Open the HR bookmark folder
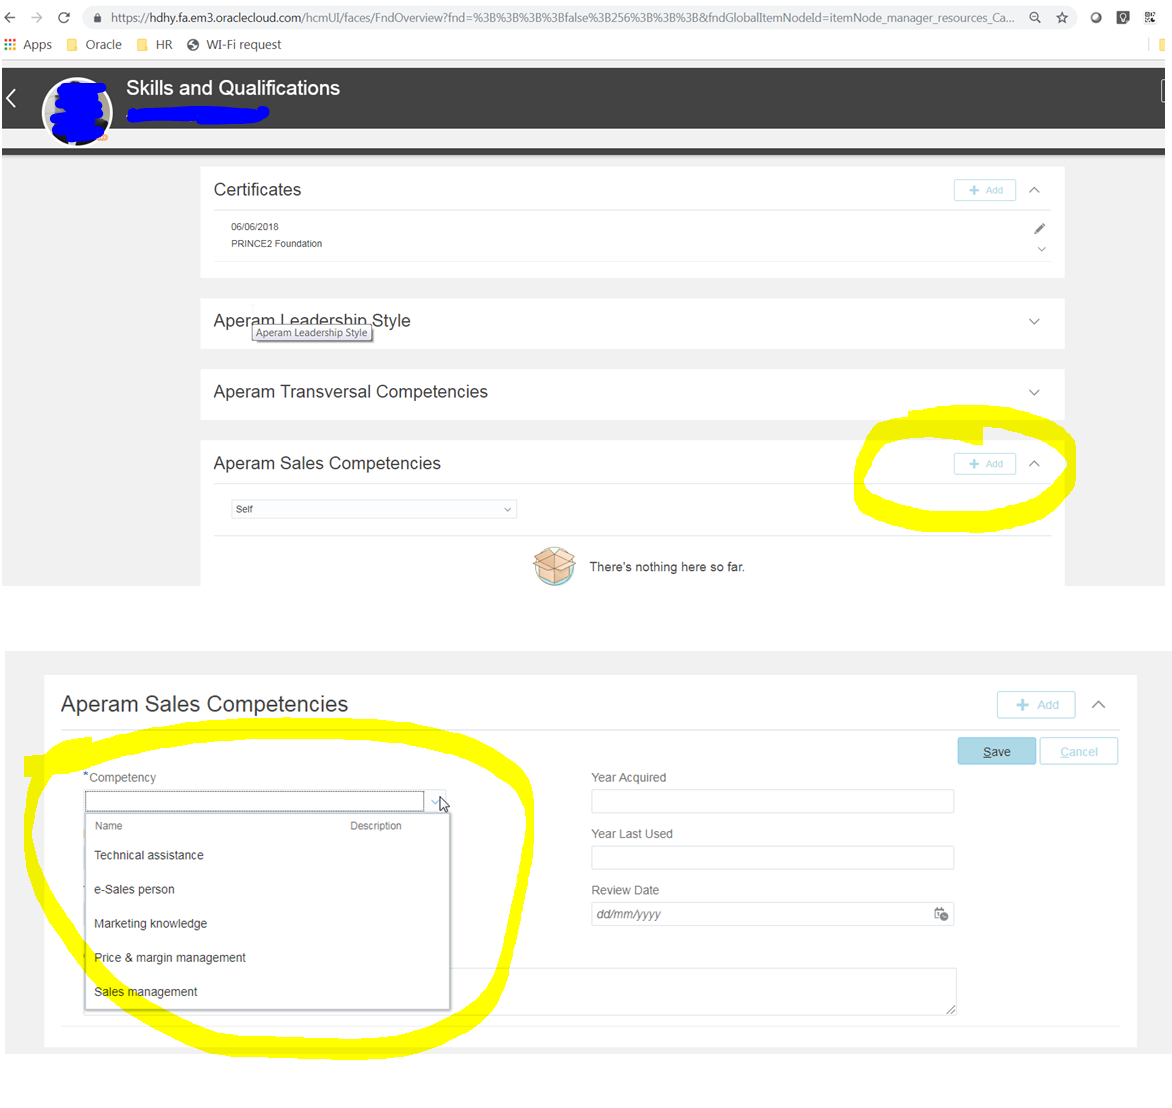Image resolution: width=1172 pixels, height=1108 pixels. (155, 45)
